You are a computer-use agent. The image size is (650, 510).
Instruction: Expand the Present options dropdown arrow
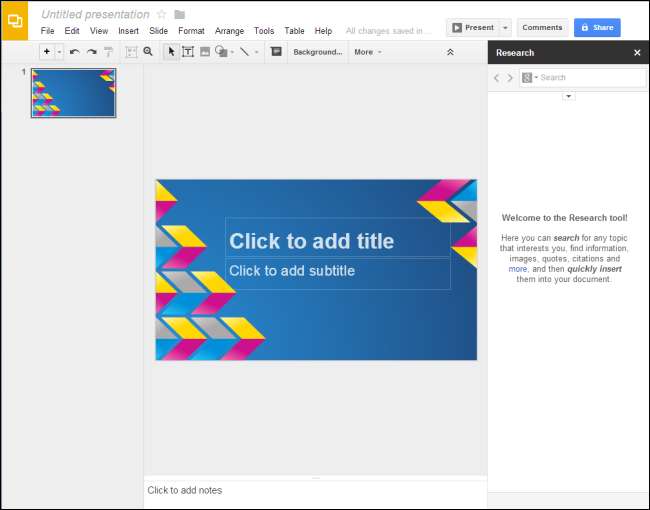505,28
